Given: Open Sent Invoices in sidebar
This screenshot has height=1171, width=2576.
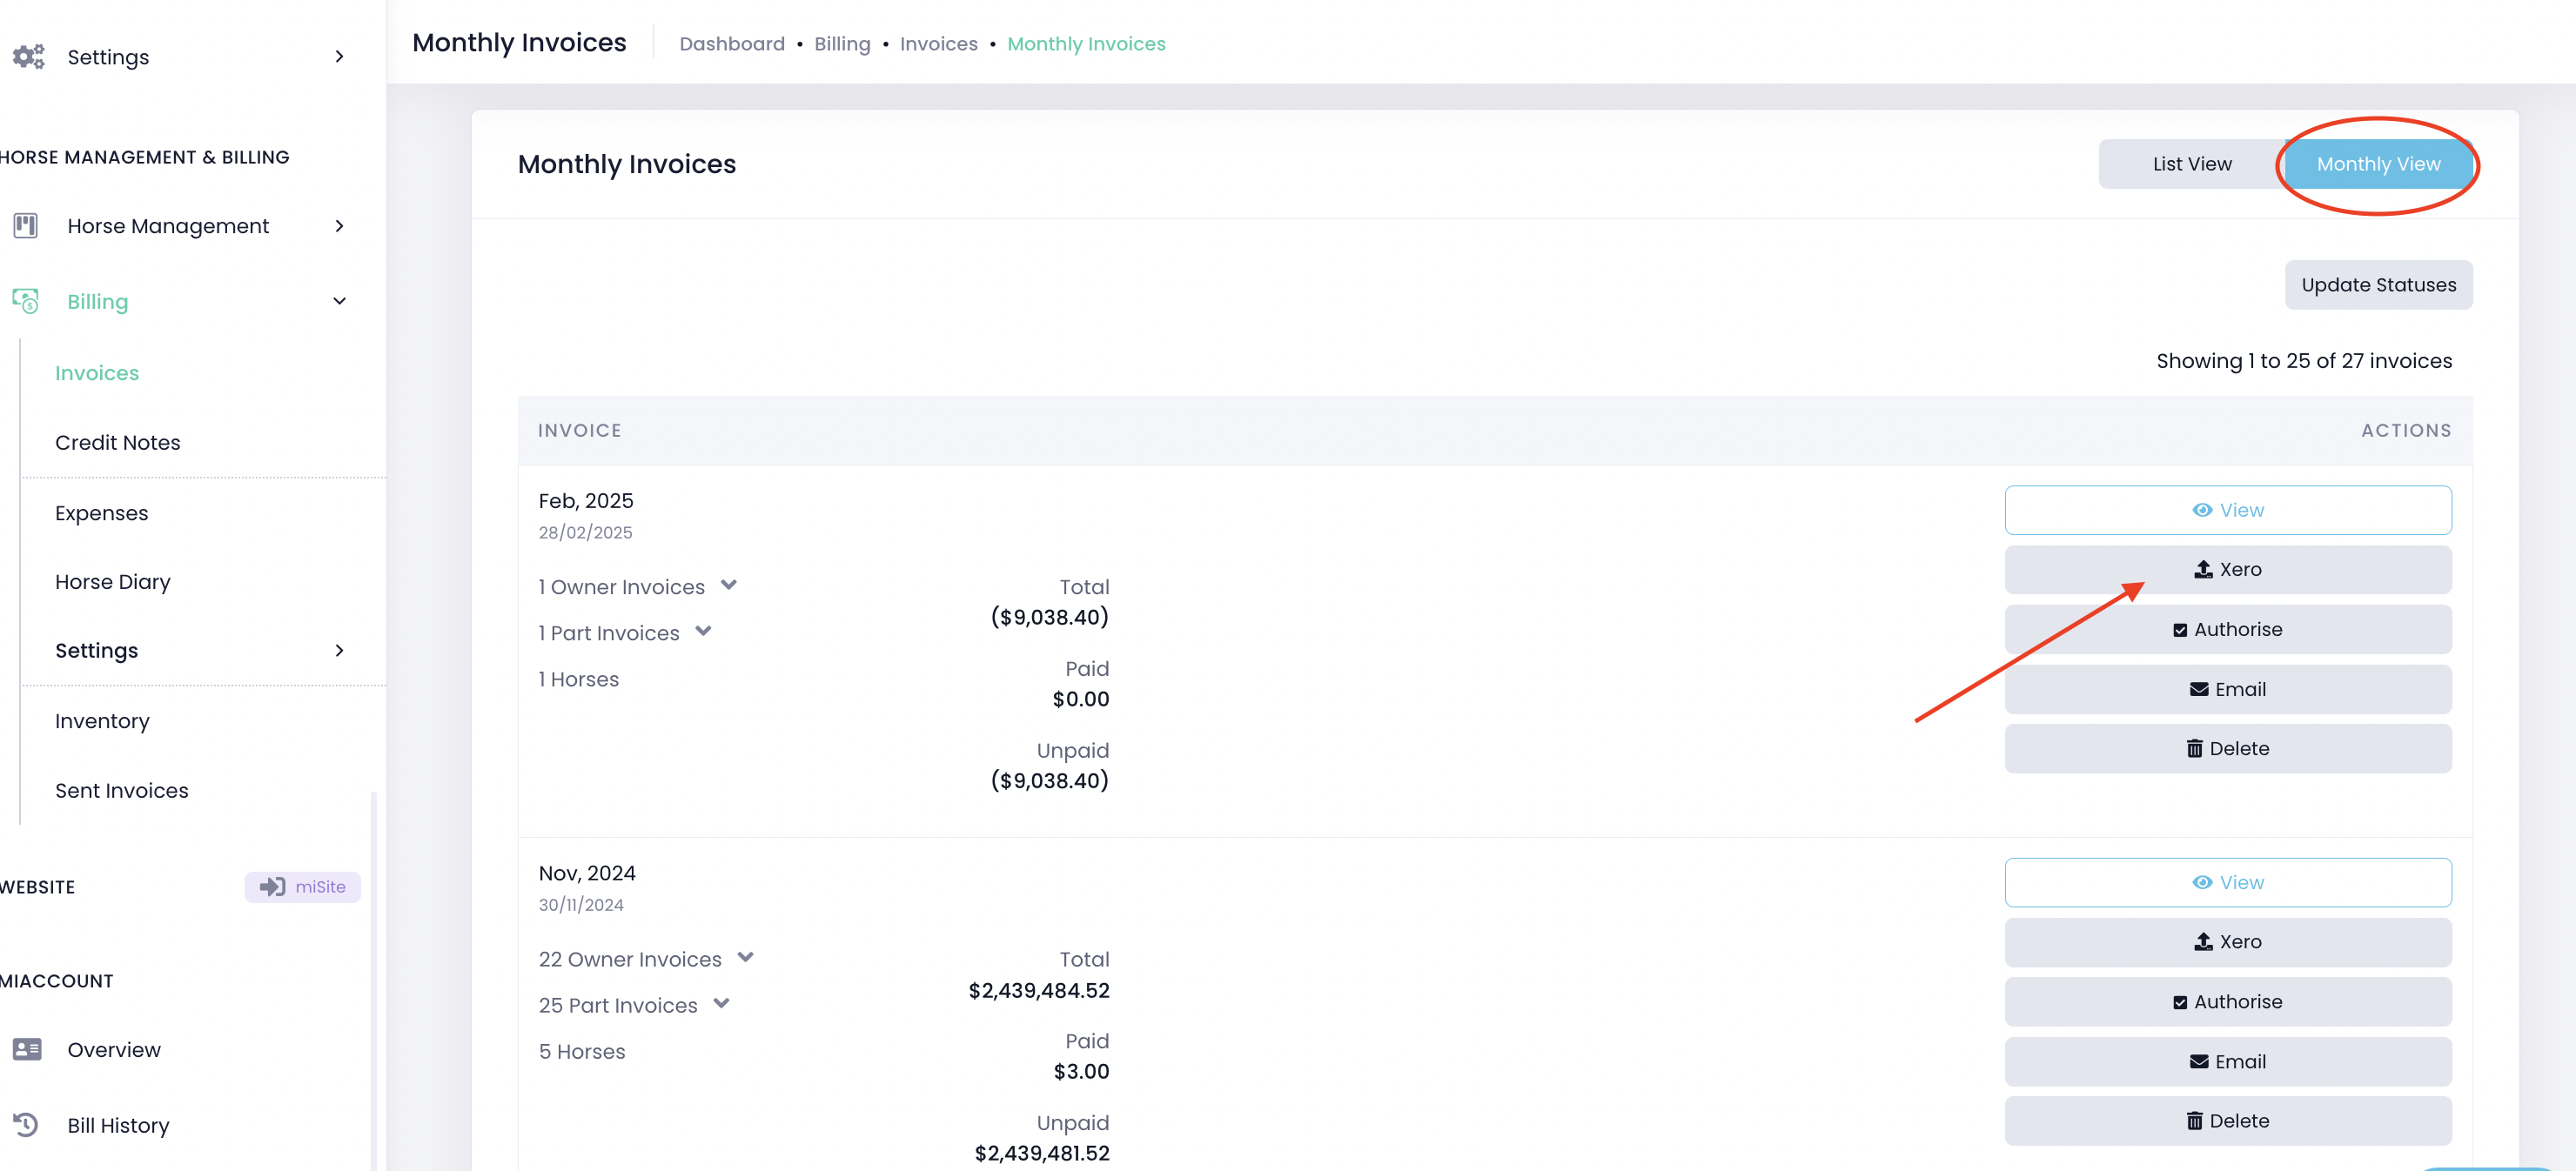Looking at the screenshot, I should click(122, 790).
